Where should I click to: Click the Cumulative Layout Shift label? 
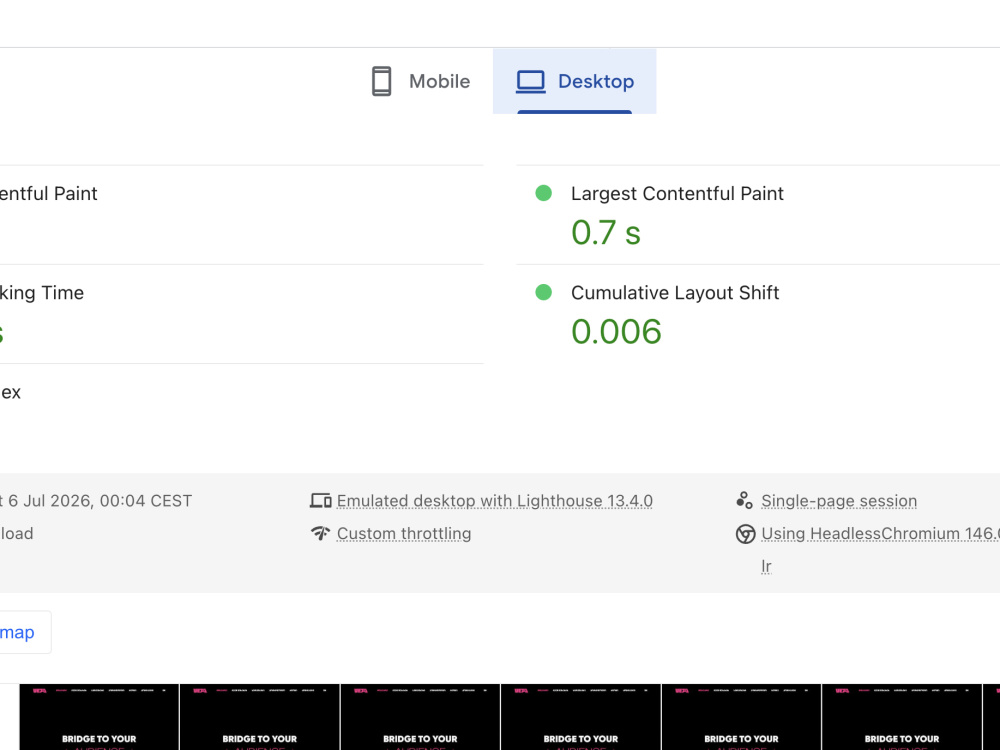(x=675, y=293)
